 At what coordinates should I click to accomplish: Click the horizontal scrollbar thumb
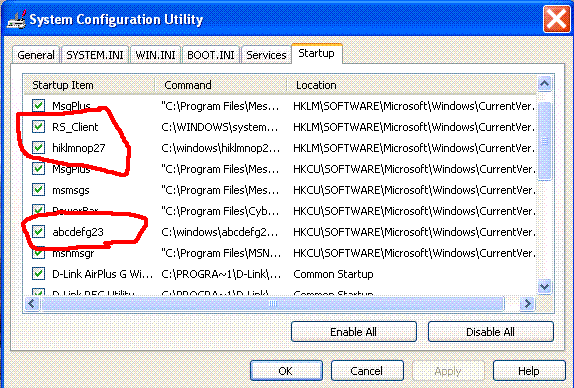click(273, 303)
